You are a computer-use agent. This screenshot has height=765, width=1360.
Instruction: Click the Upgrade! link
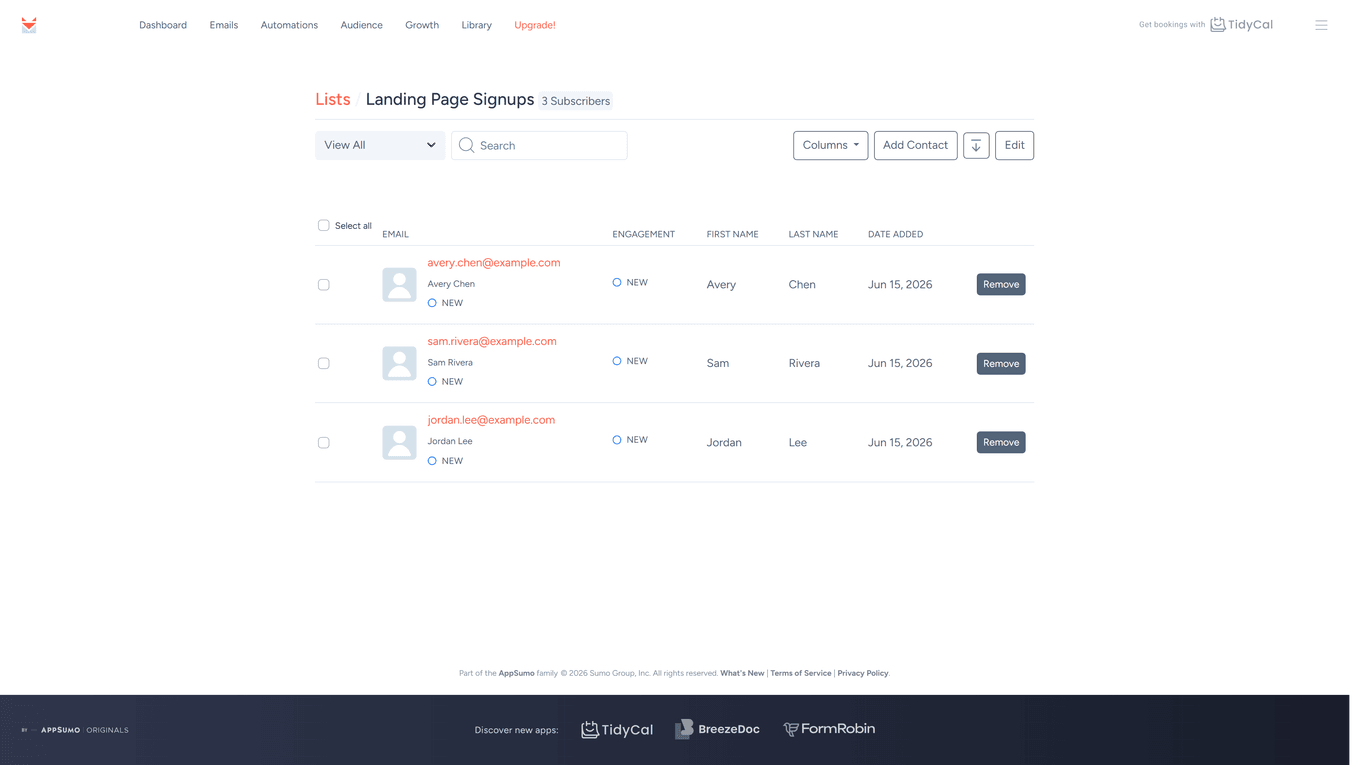coord(535,25)
